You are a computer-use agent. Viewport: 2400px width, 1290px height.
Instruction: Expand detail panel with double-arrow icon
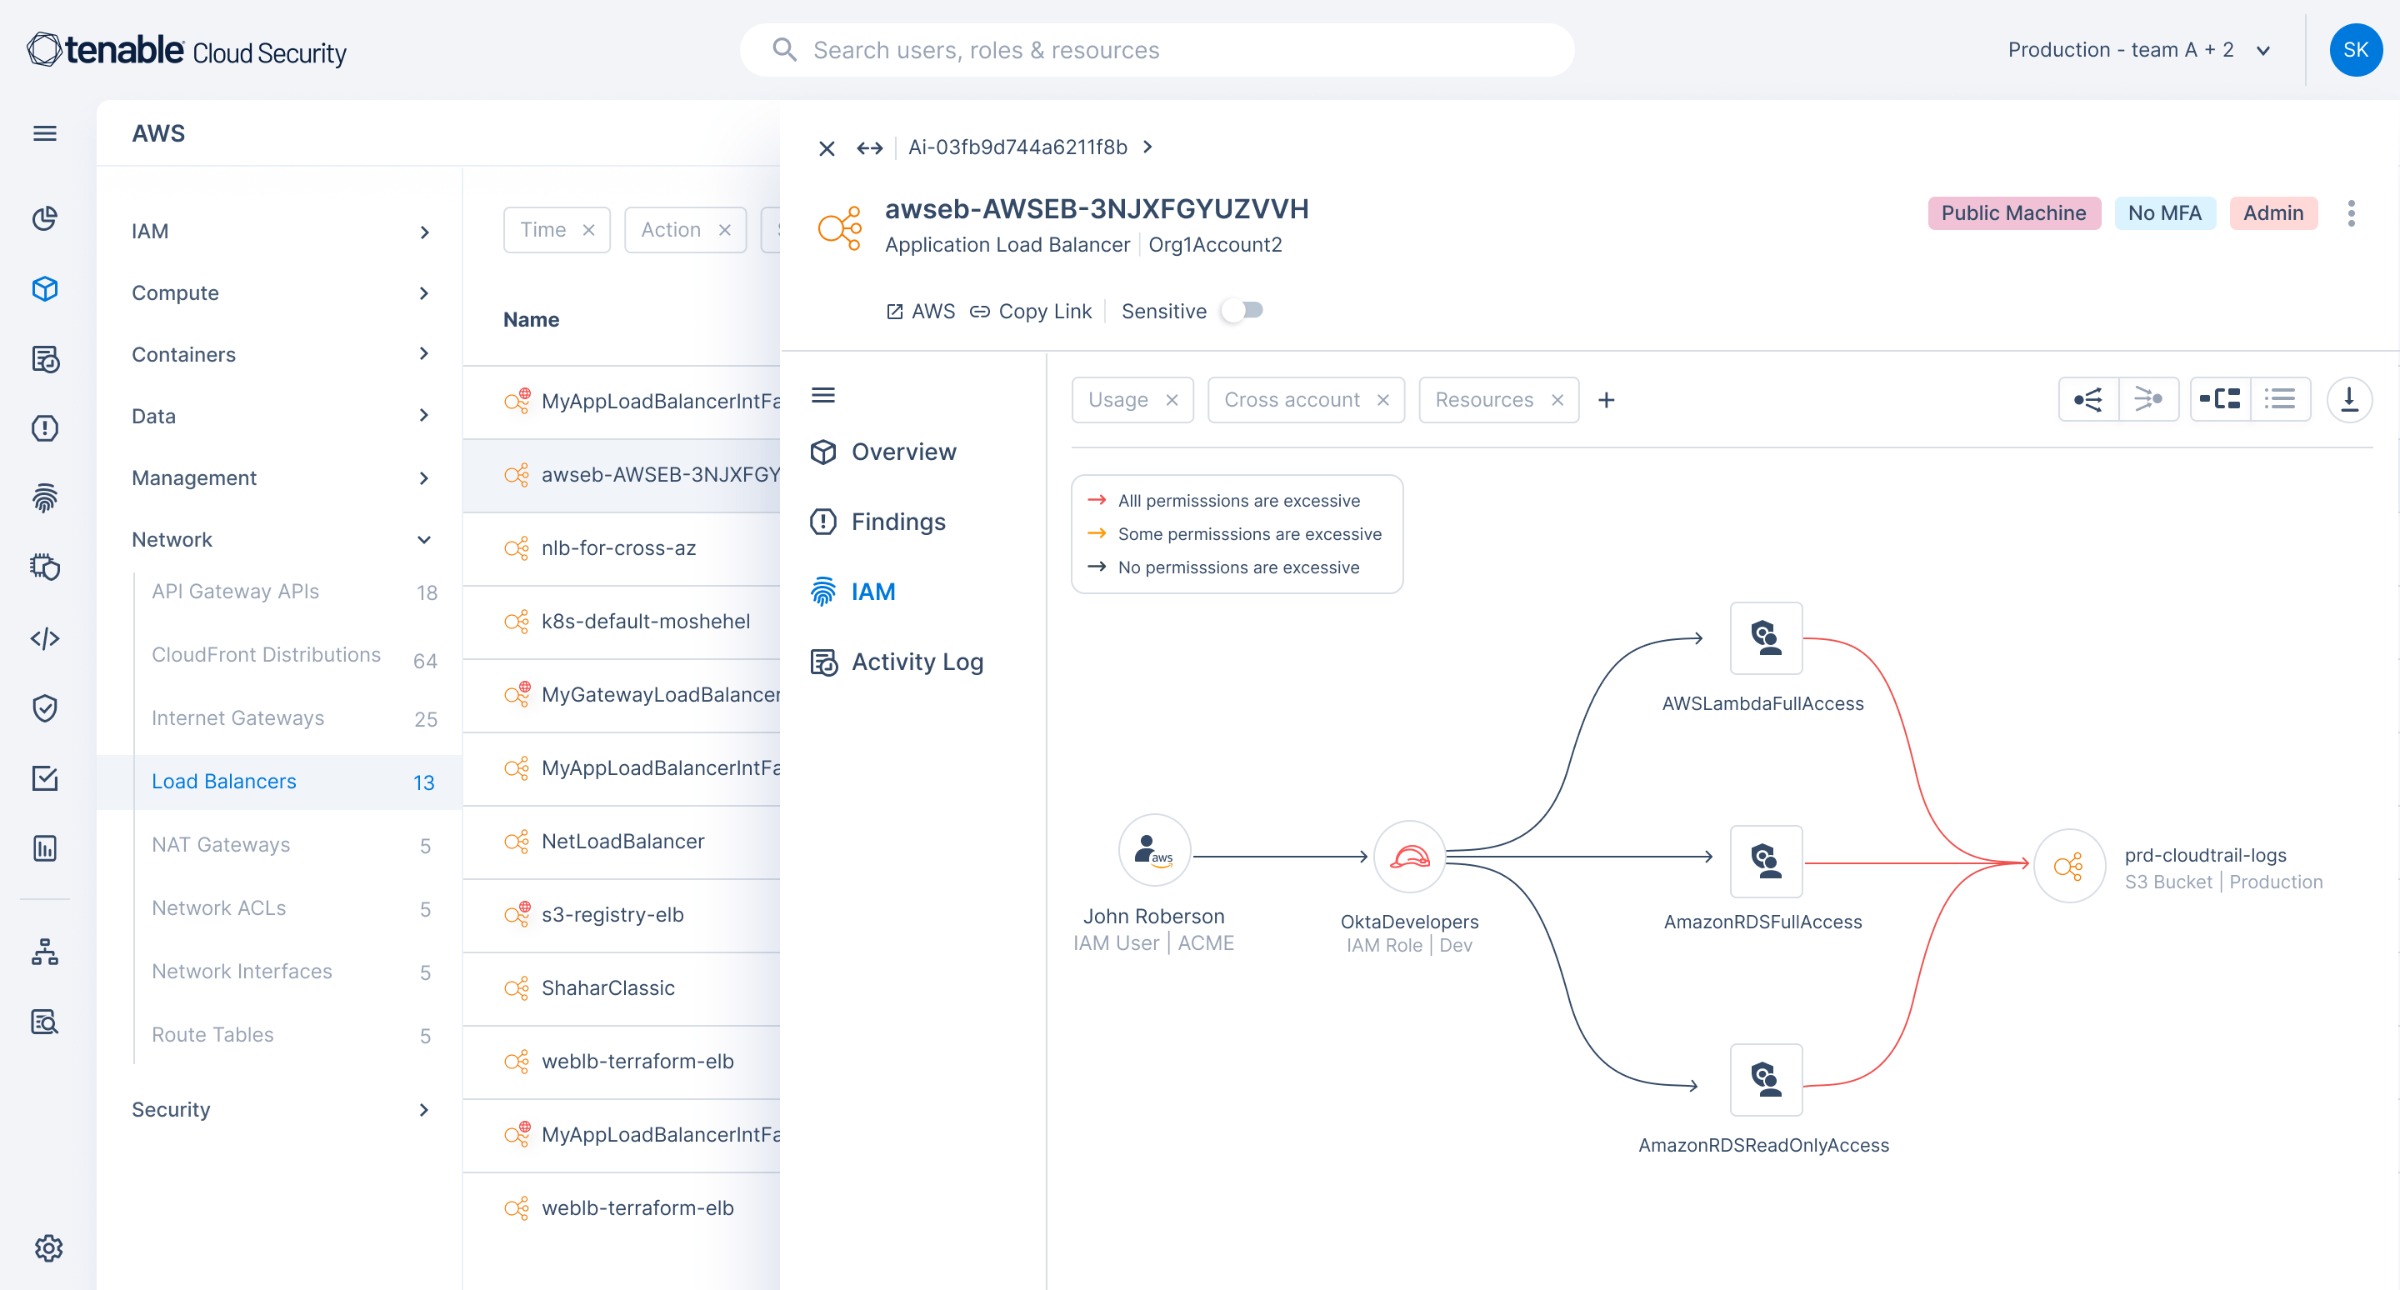tap(870, 148)
